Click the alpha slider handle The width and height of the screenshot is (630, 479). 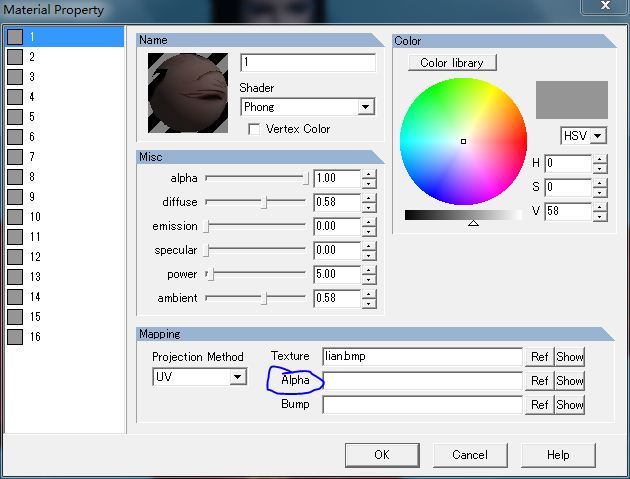[306, 178]
